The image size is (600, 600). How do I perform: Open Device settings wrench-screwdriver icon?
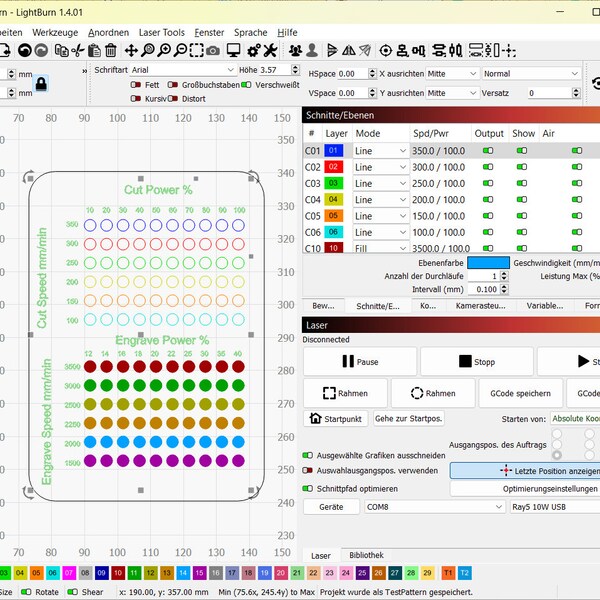271,50
